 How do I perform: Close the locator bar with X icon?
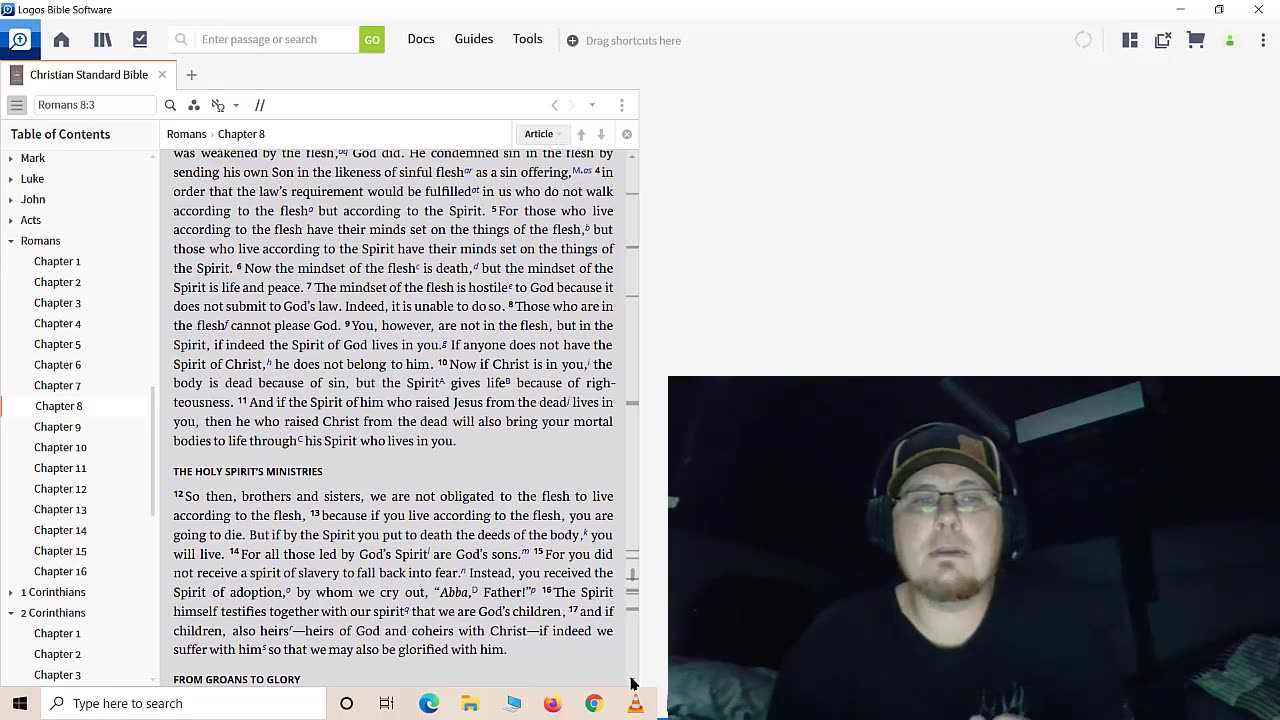coord(627,134)
